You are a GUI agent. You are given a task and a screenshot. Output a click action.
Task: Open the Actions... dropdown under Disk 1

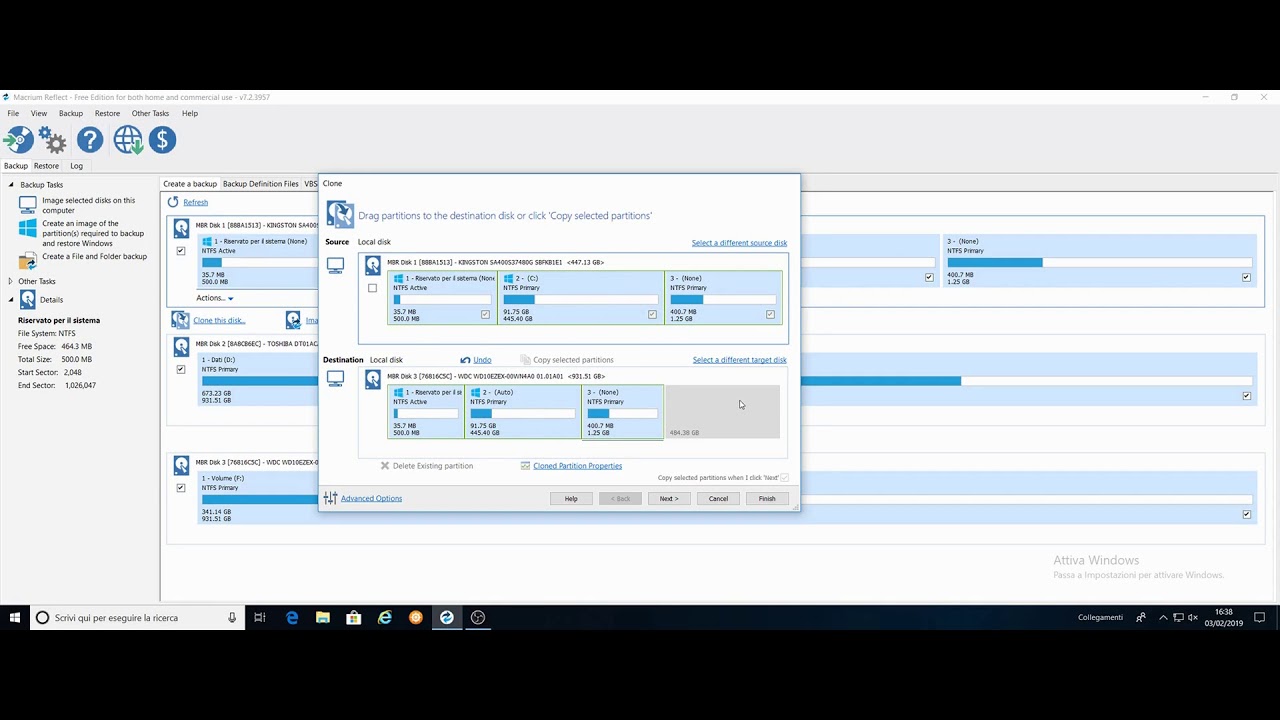214,298
